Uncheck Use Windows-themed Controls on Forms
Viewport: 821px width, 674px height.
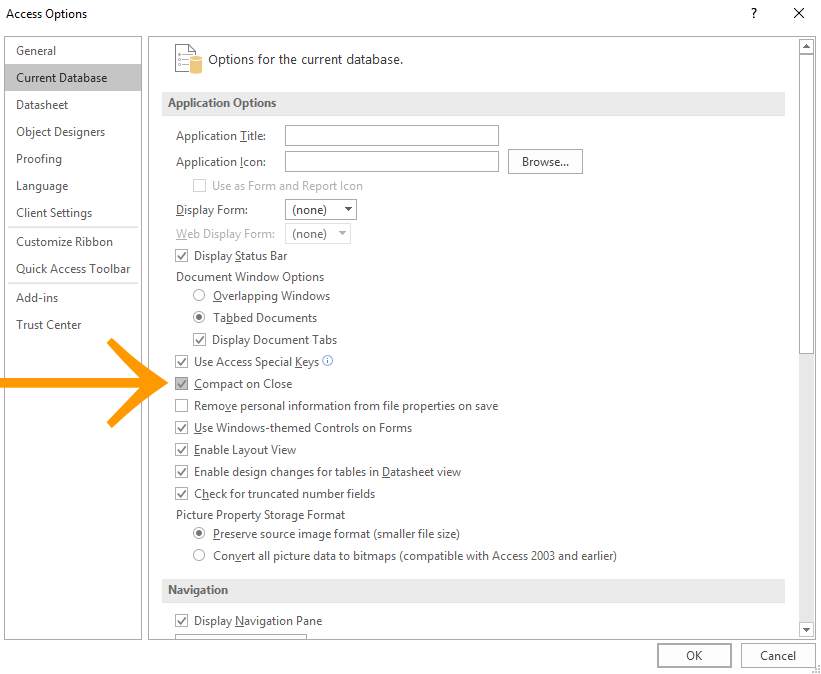tap(181, 427)
